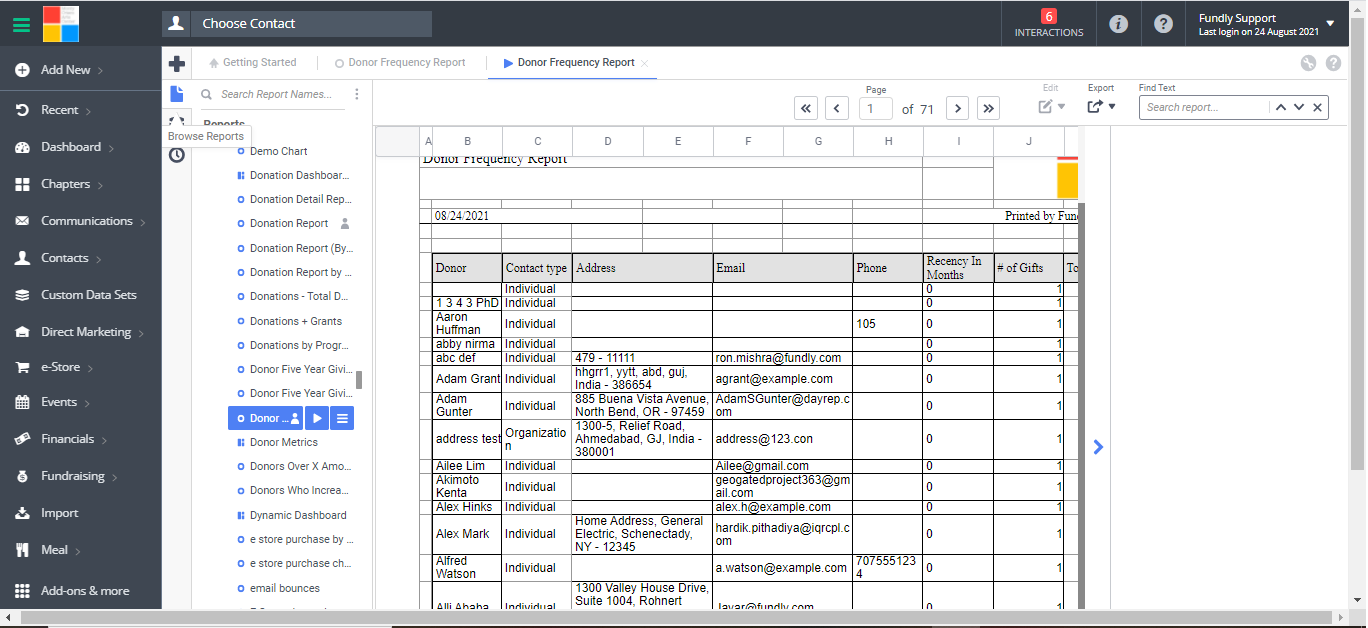Open Interactions notifications badge
The width and height of the screenshot is (1368, 628).
[x=1049, y=24]
